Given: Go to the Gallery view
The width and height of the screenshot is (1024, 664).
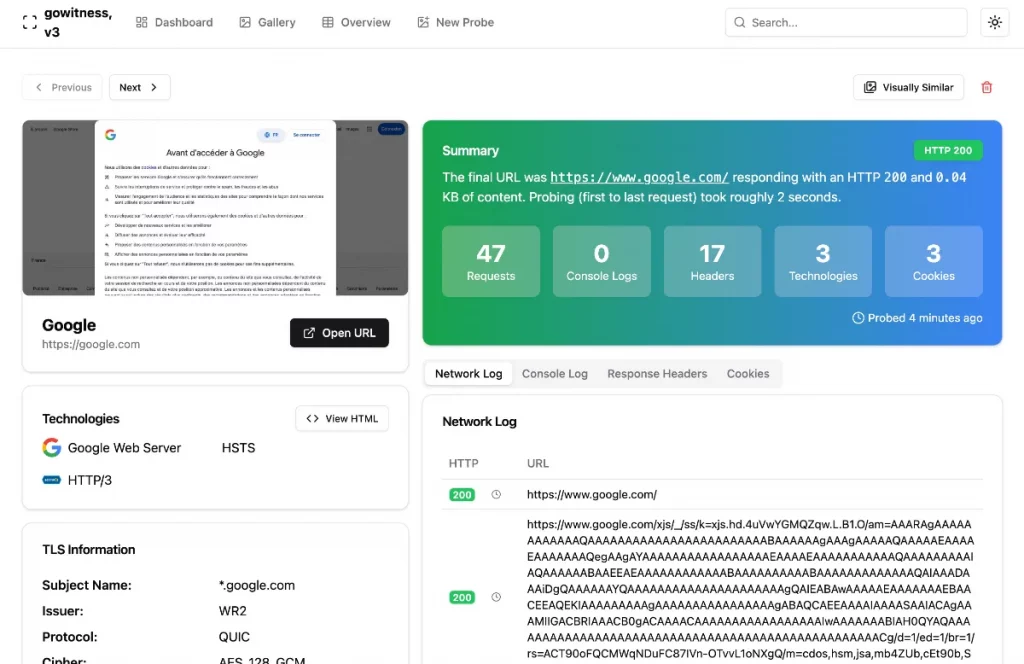Looking at the screenshot, I should pyautogui.click(x=267, y=22).
